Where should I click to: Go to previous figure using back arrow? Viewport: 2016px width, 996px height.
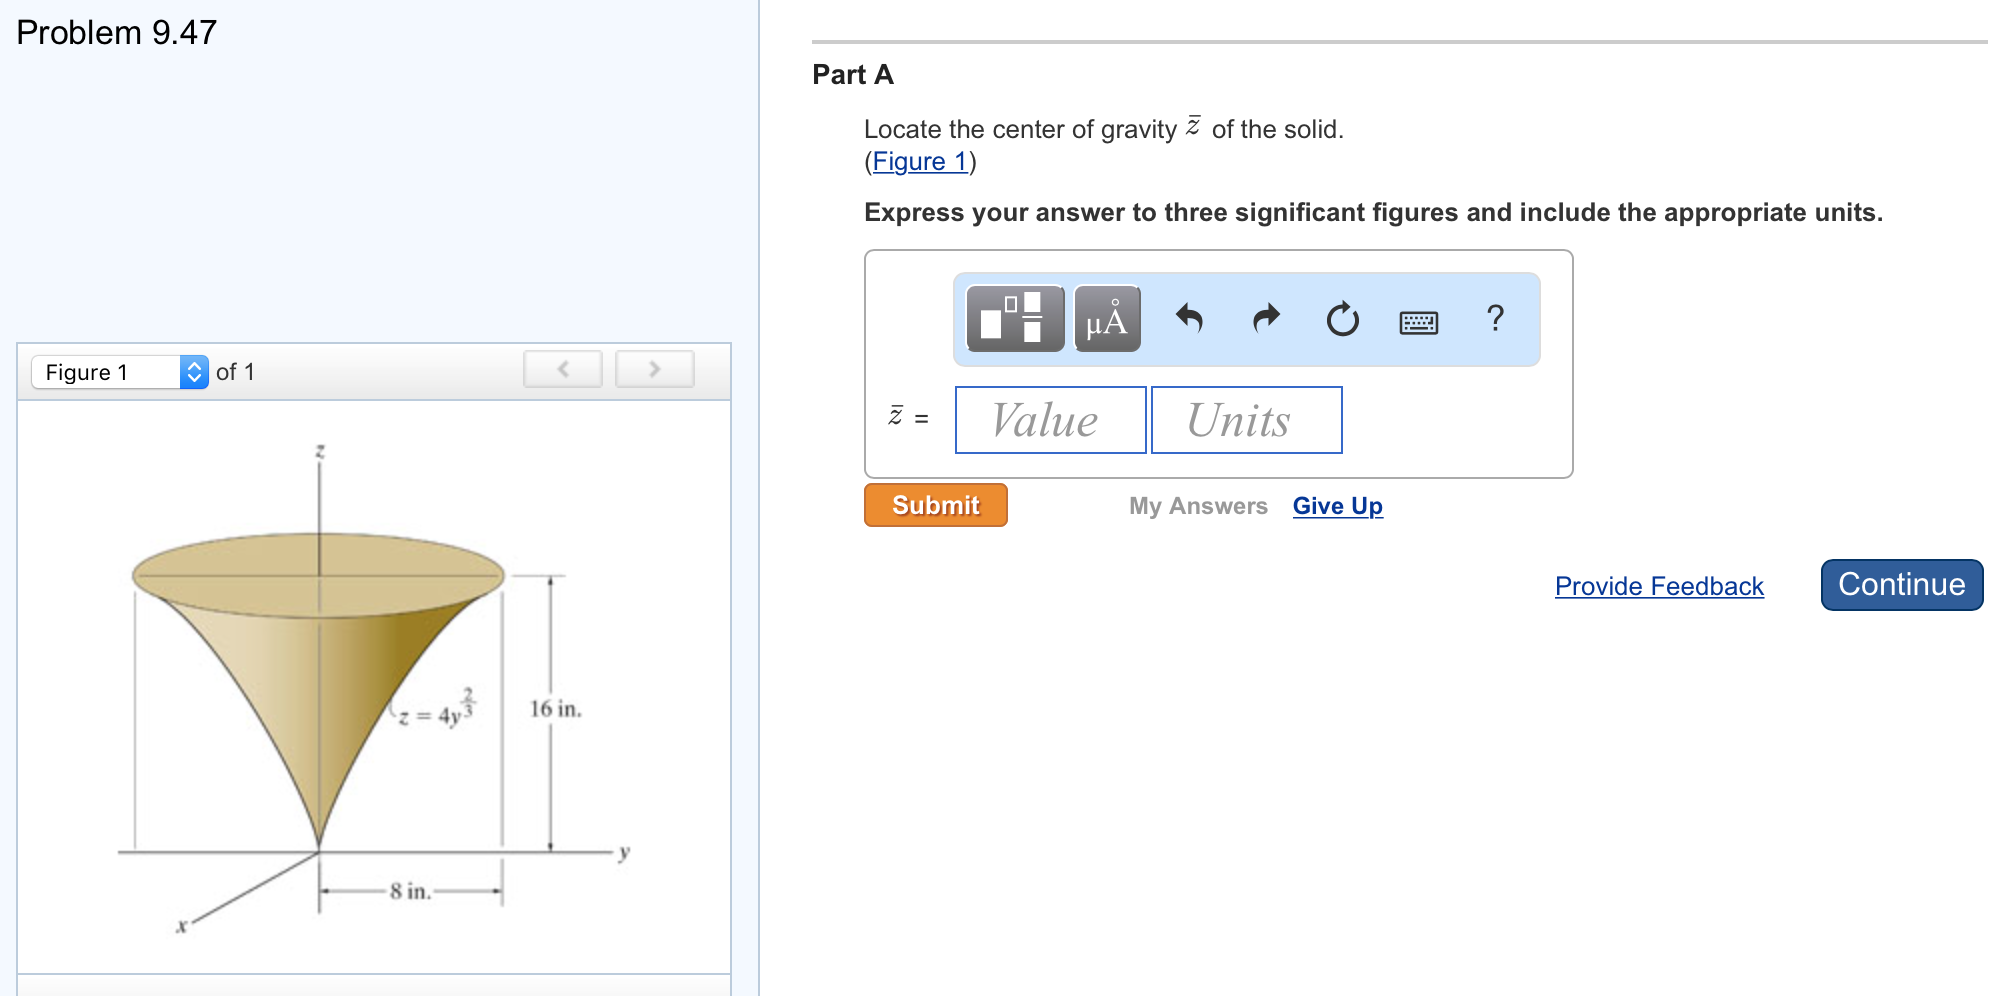click(x=563, y=368)
